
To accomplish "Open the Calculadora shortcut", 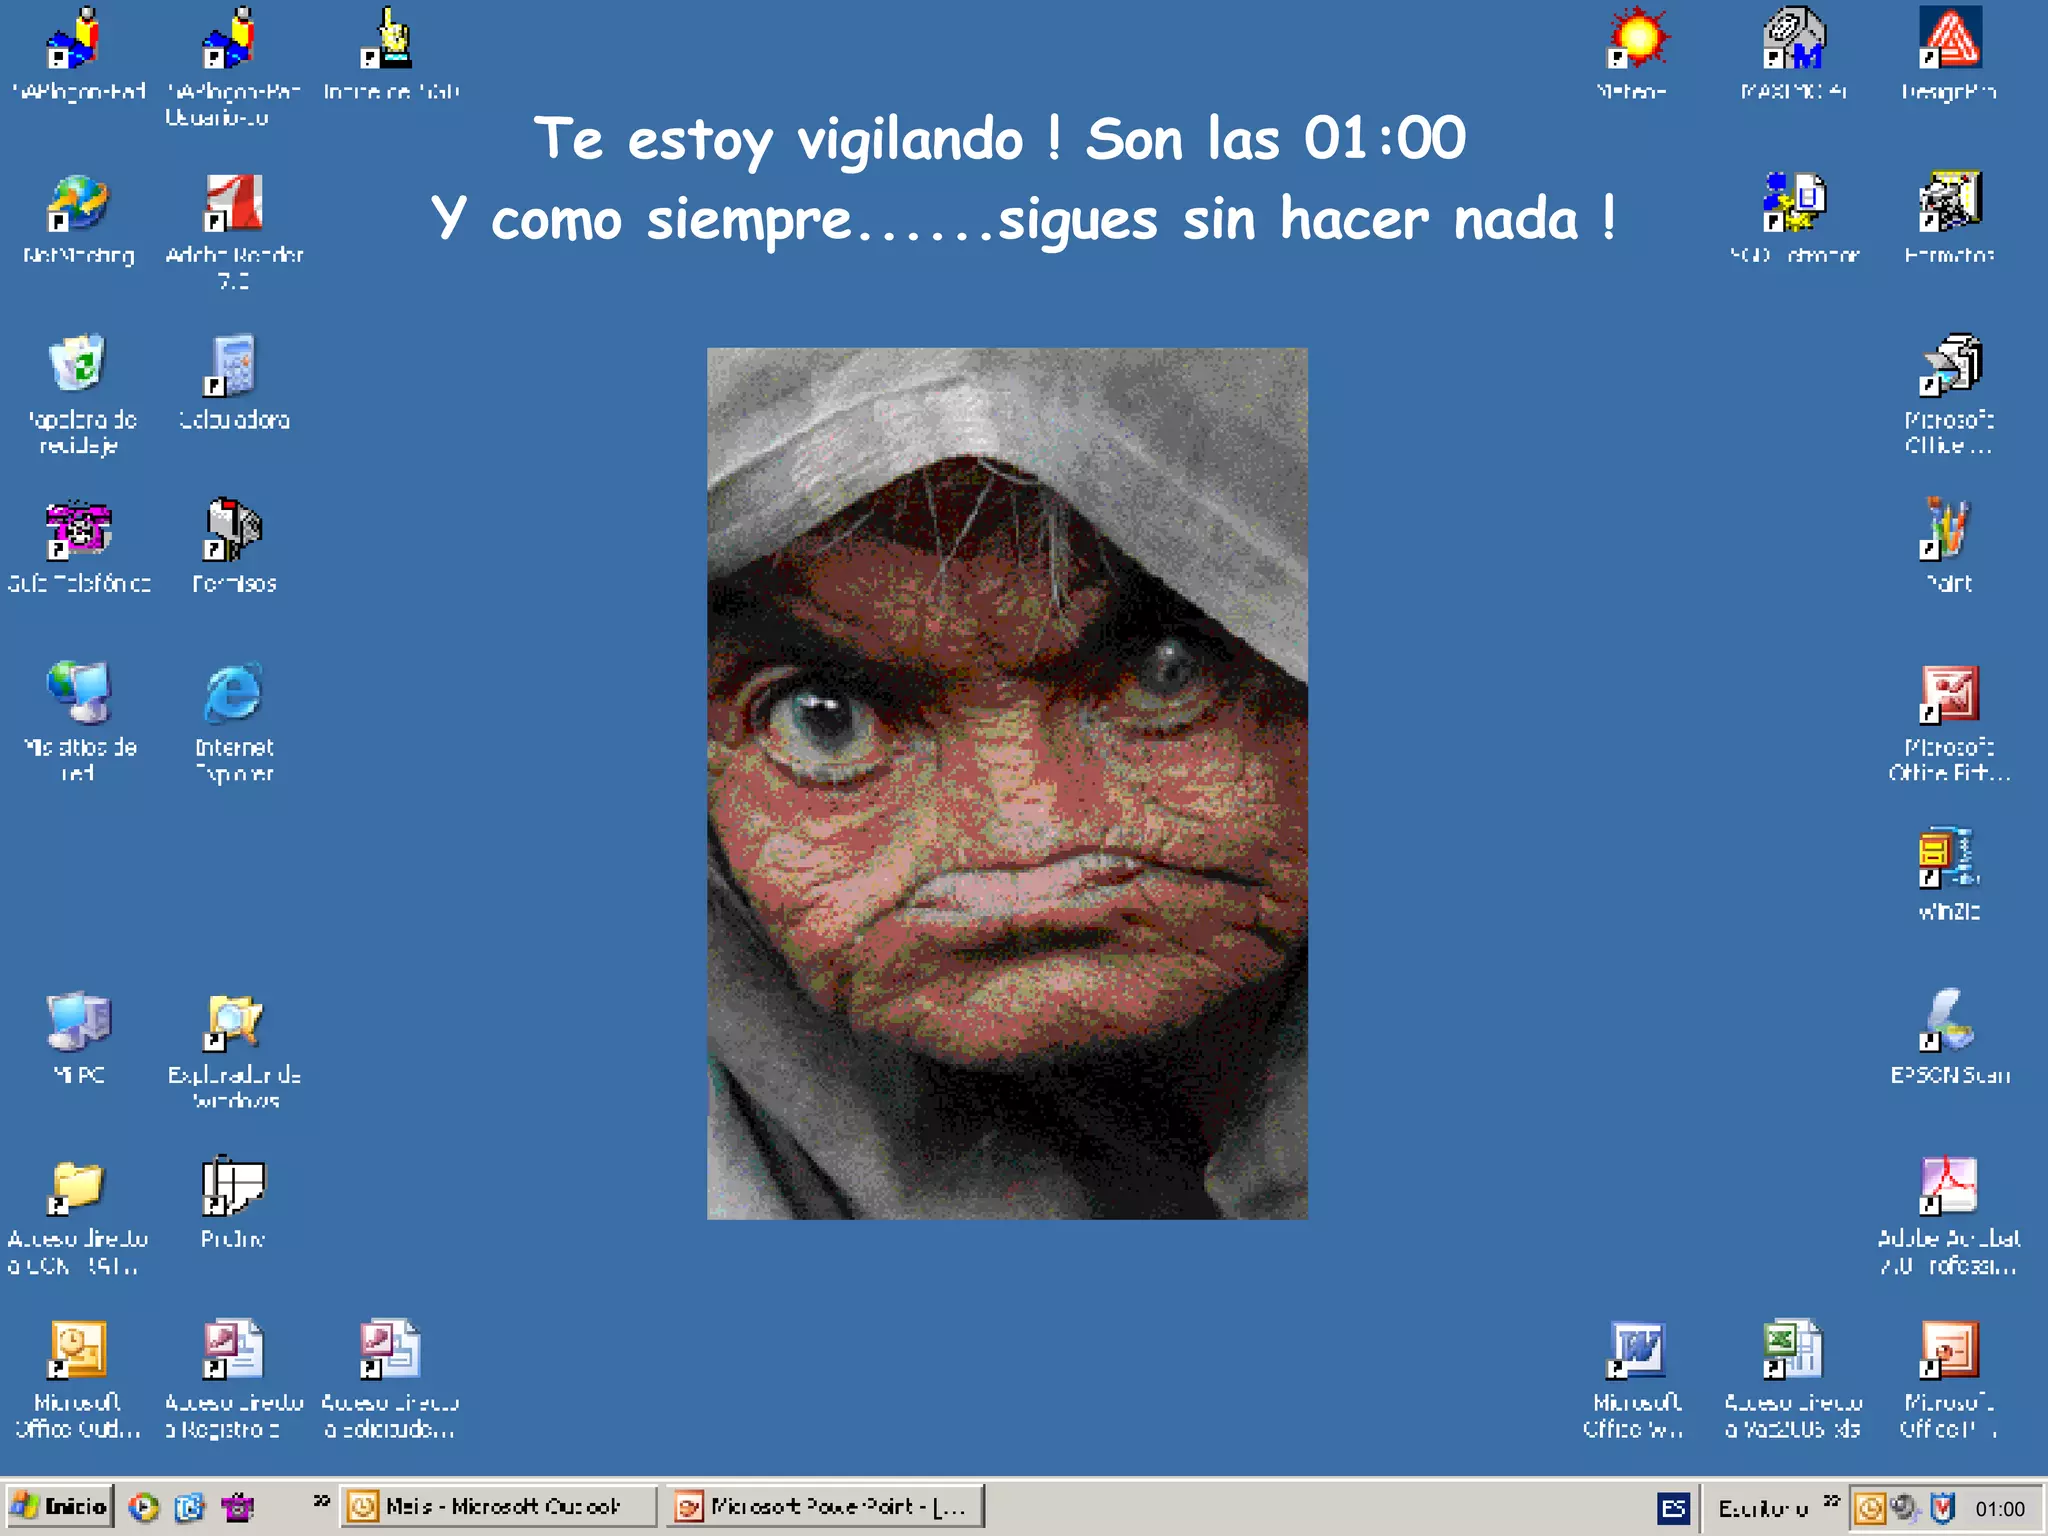I will pos(234,366).
